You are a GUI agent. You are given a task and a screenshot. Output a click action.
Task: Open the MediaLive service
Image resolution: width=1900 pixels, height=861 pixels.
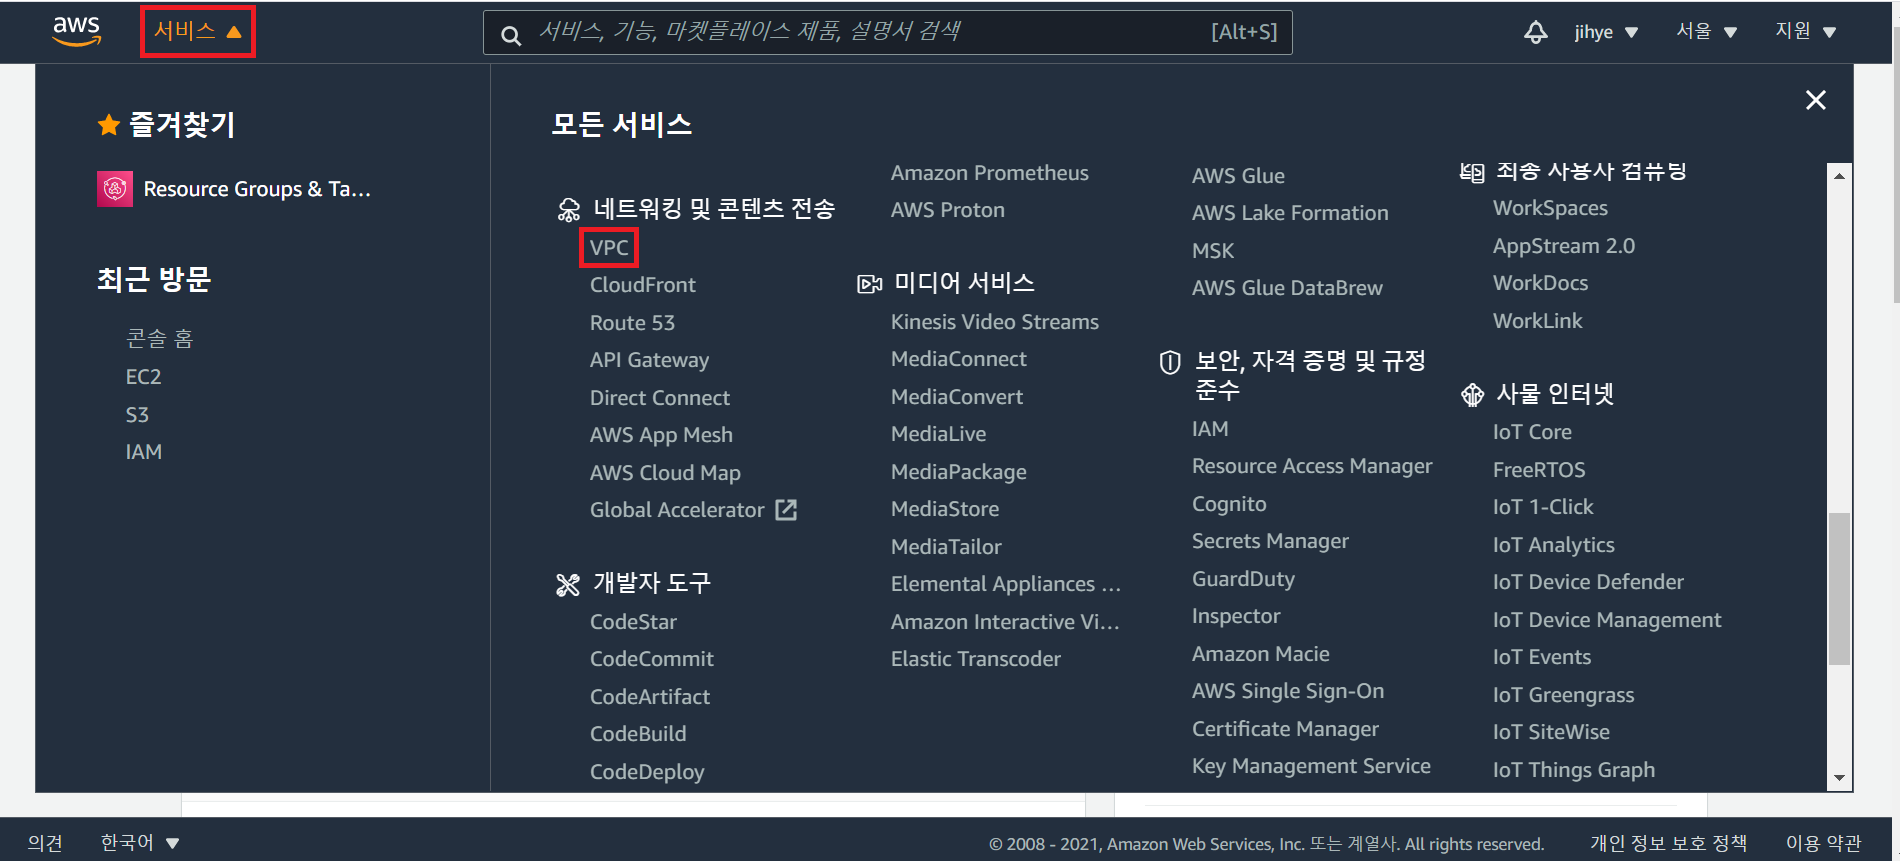point(938,434)
